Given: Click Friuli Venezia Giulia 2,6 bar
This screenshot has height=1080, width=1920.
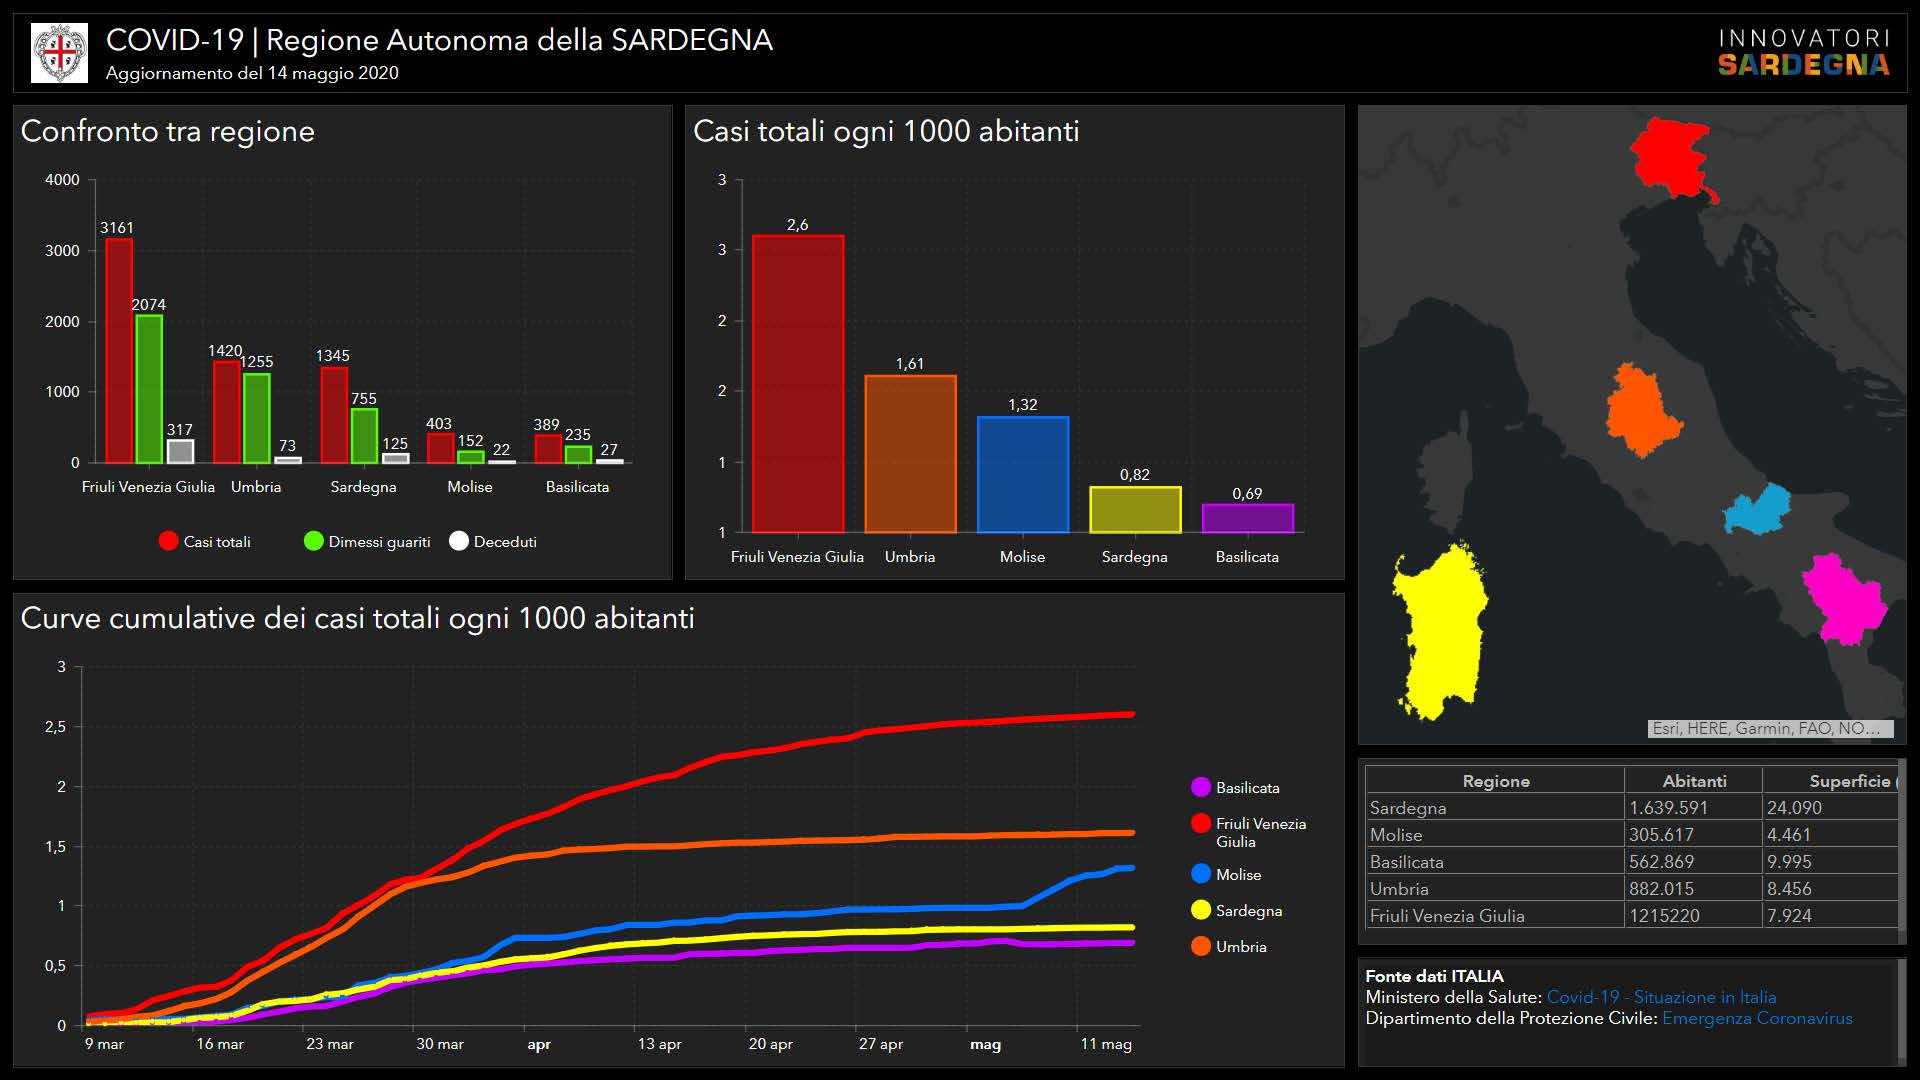Looking at the screenshot, I should click(797, 383).
